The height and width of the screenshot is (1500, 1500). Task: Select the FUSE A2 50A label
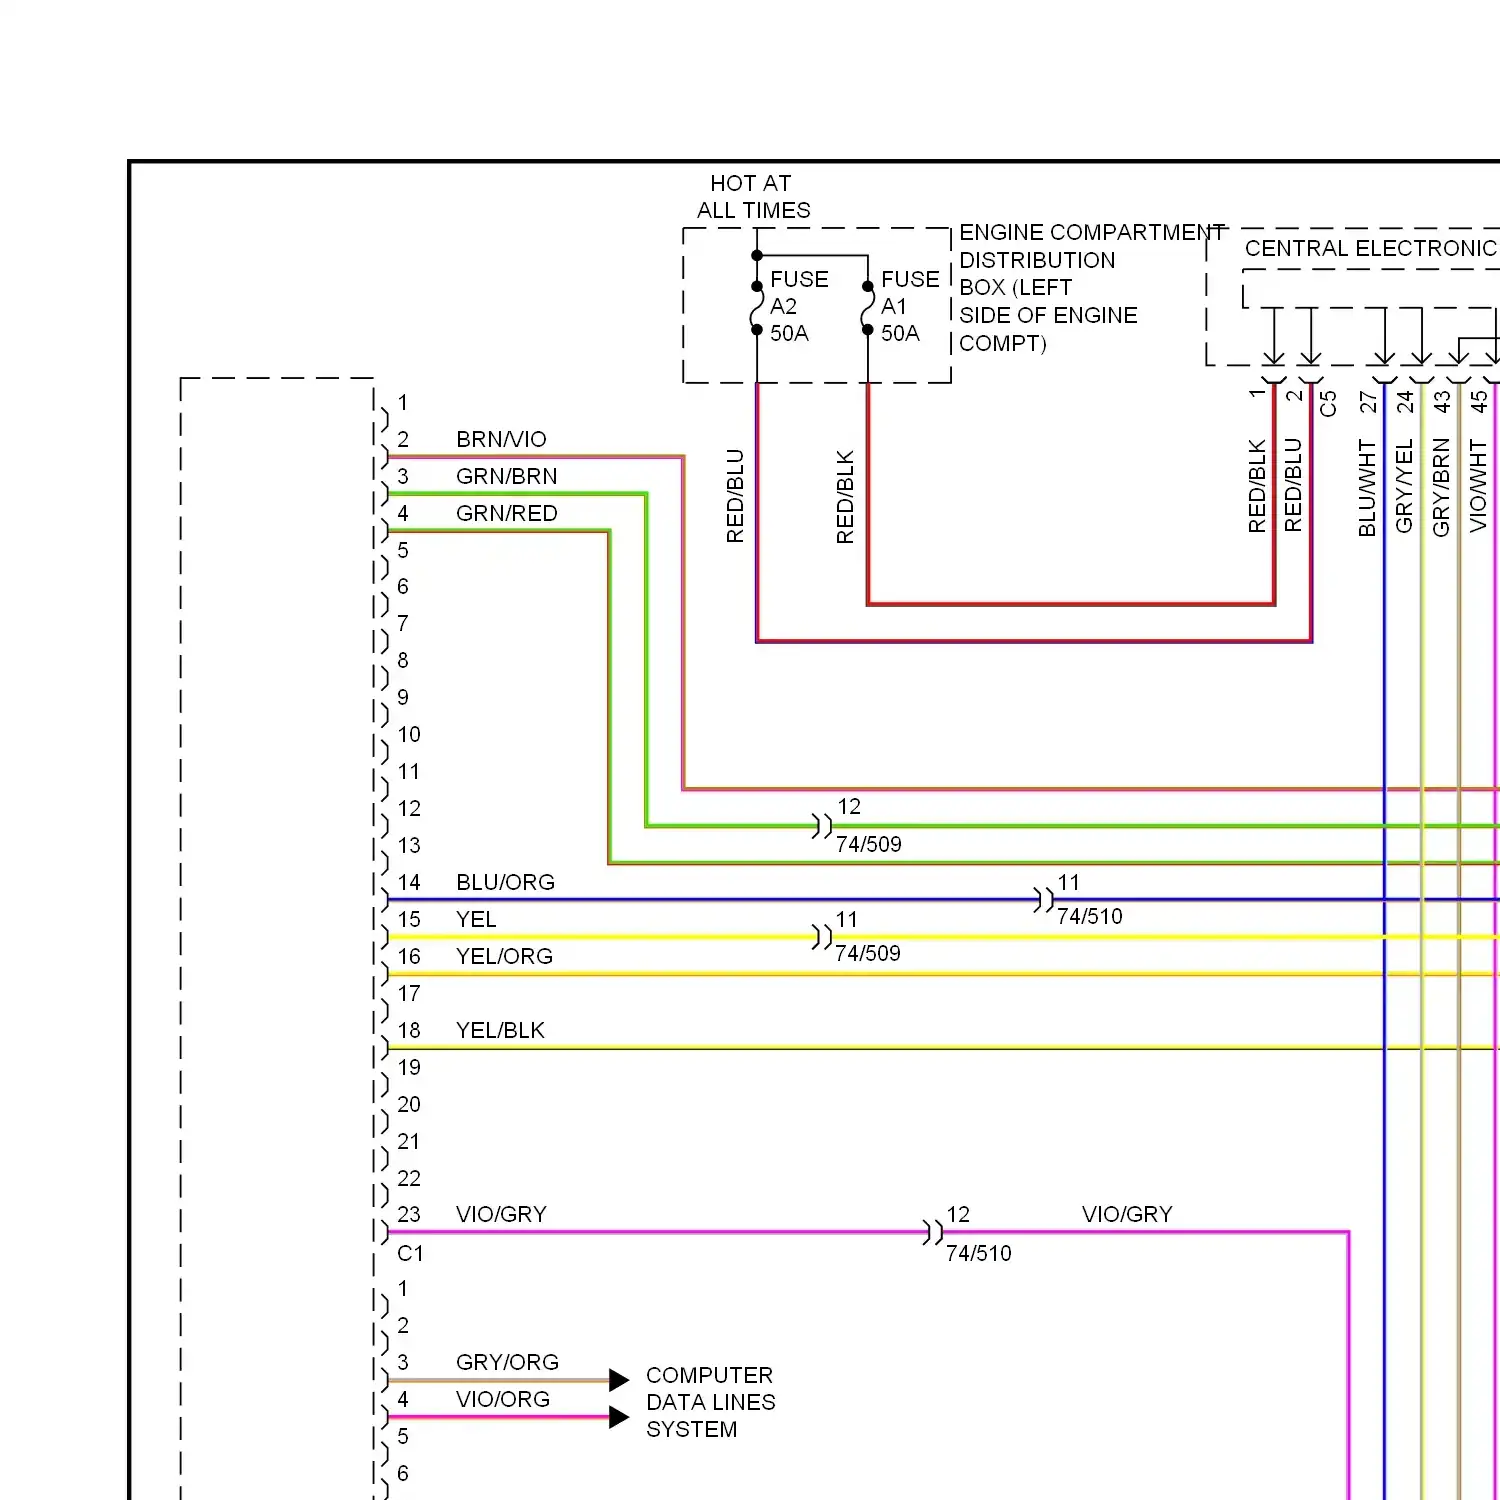799,306
